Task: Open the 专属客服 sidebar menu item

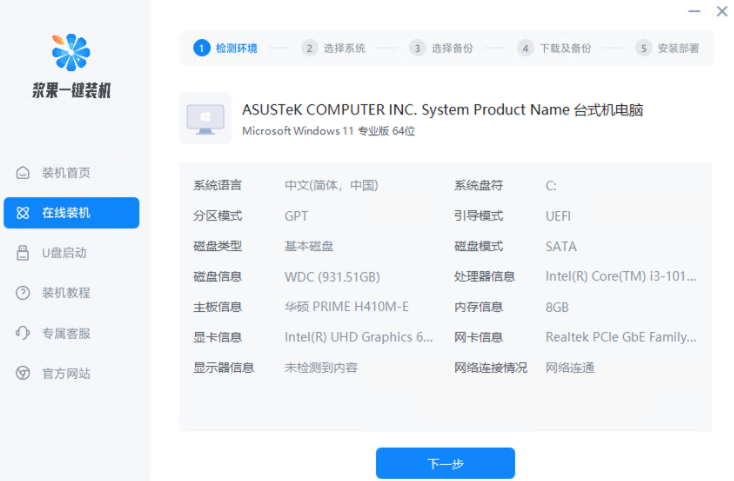Action: (71, 333)
